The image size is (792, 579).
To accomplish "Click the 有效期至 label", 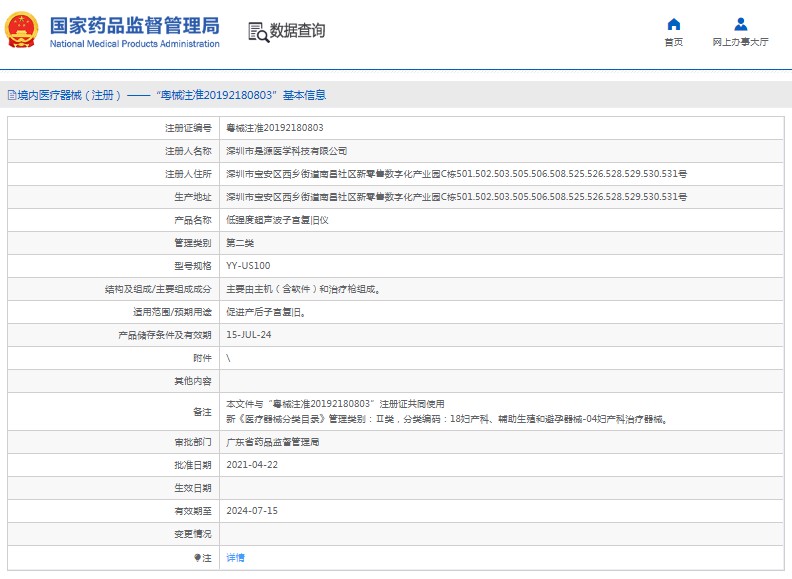I will [x=192, y=511].
